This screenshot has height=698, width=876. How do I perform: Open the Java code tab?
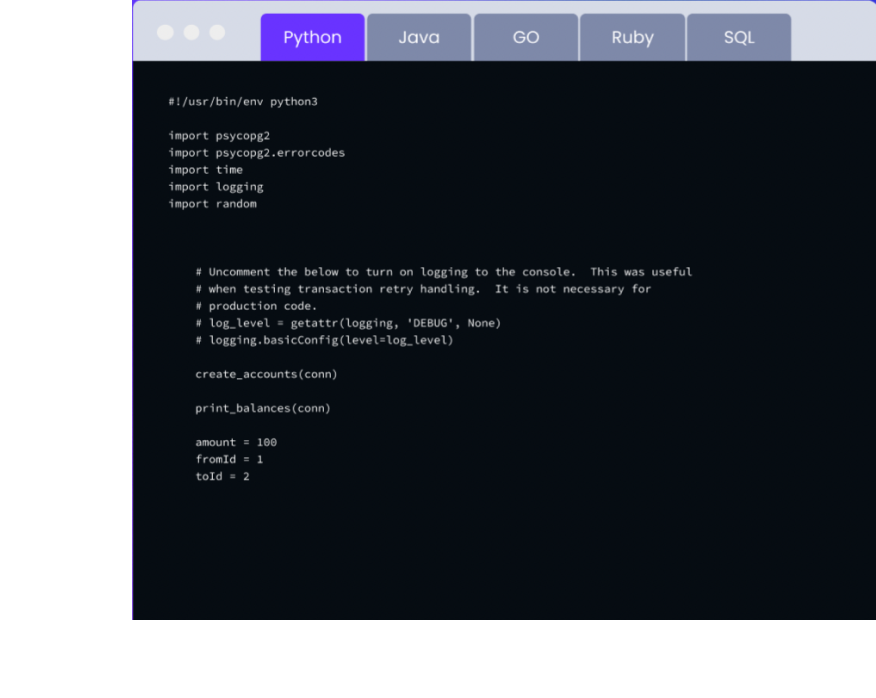[x=418, y=37]
